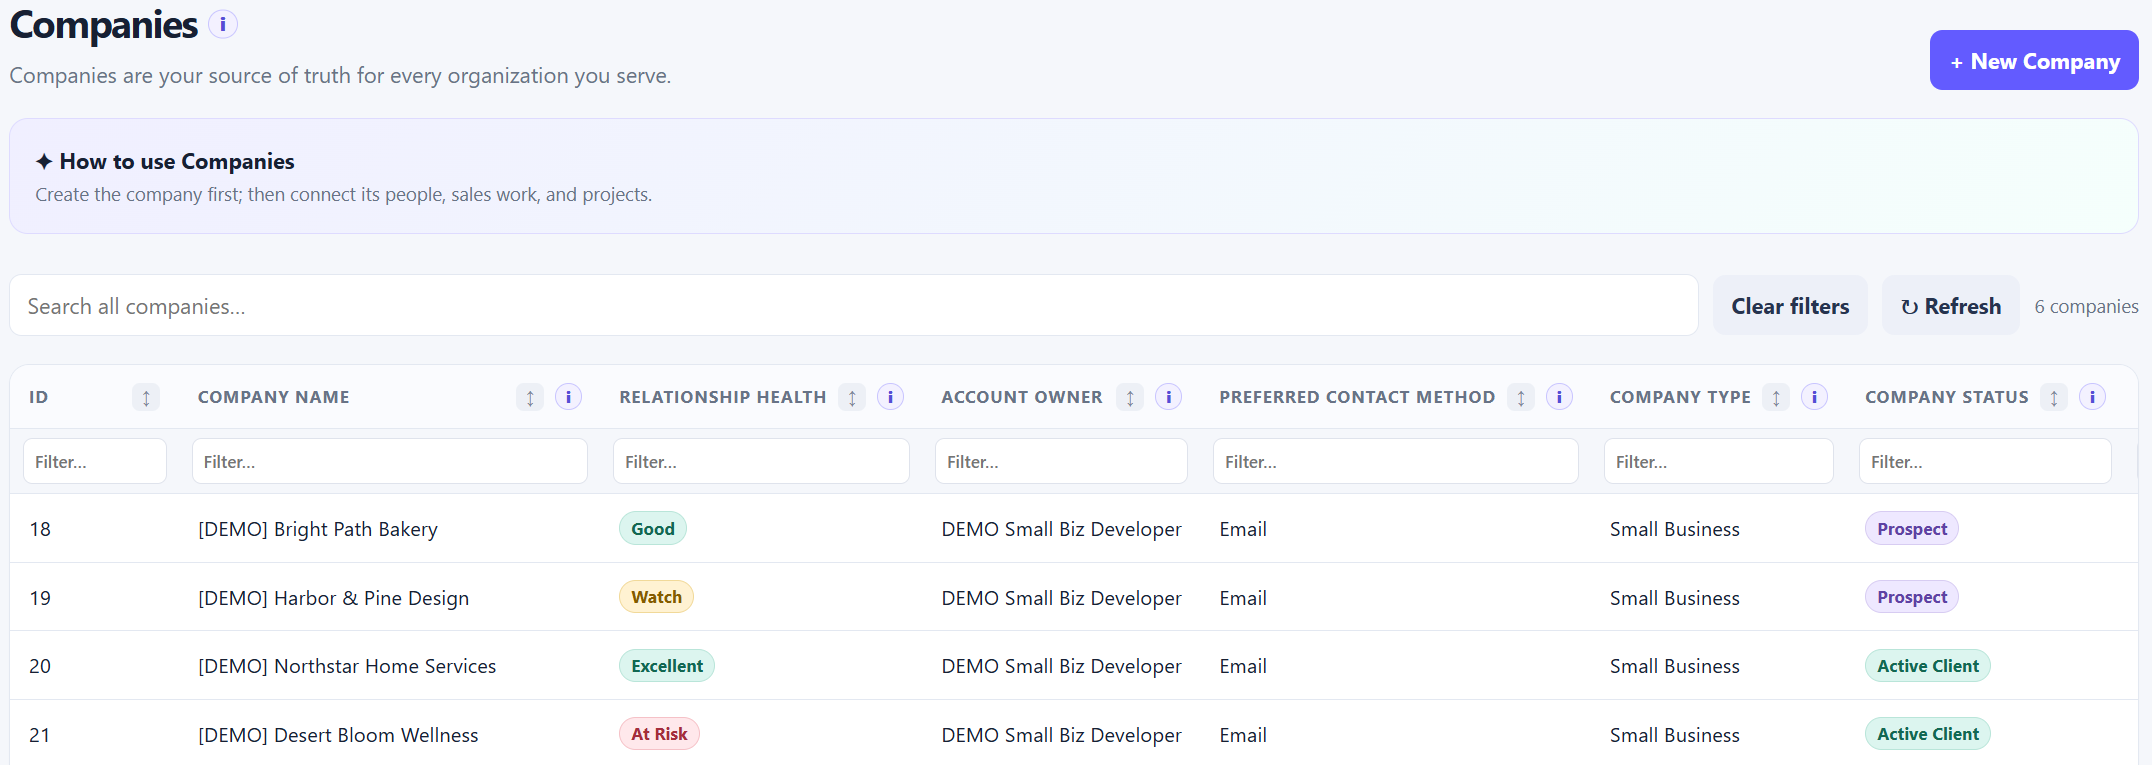Click the Excellent health badge
Screen dimensions: 2152x765
(x=667, y=665)
